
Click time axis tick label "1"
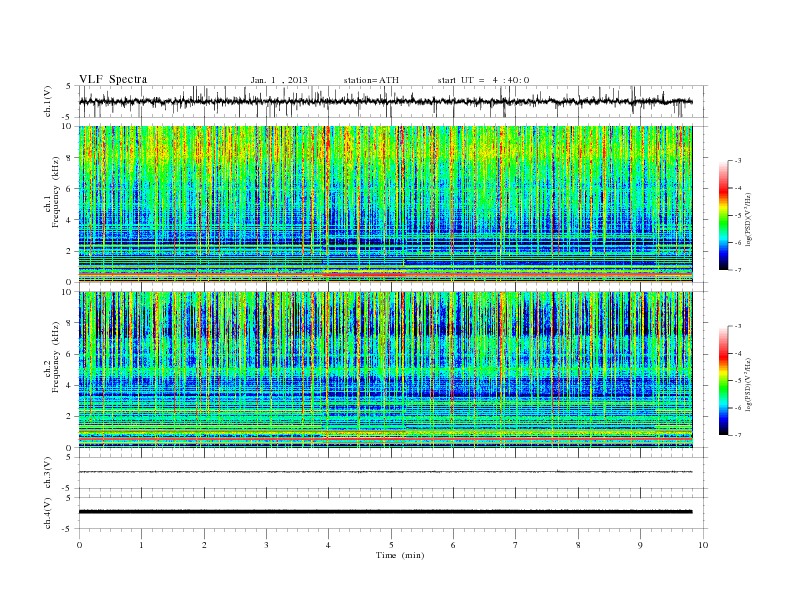[x=141, y=545]
